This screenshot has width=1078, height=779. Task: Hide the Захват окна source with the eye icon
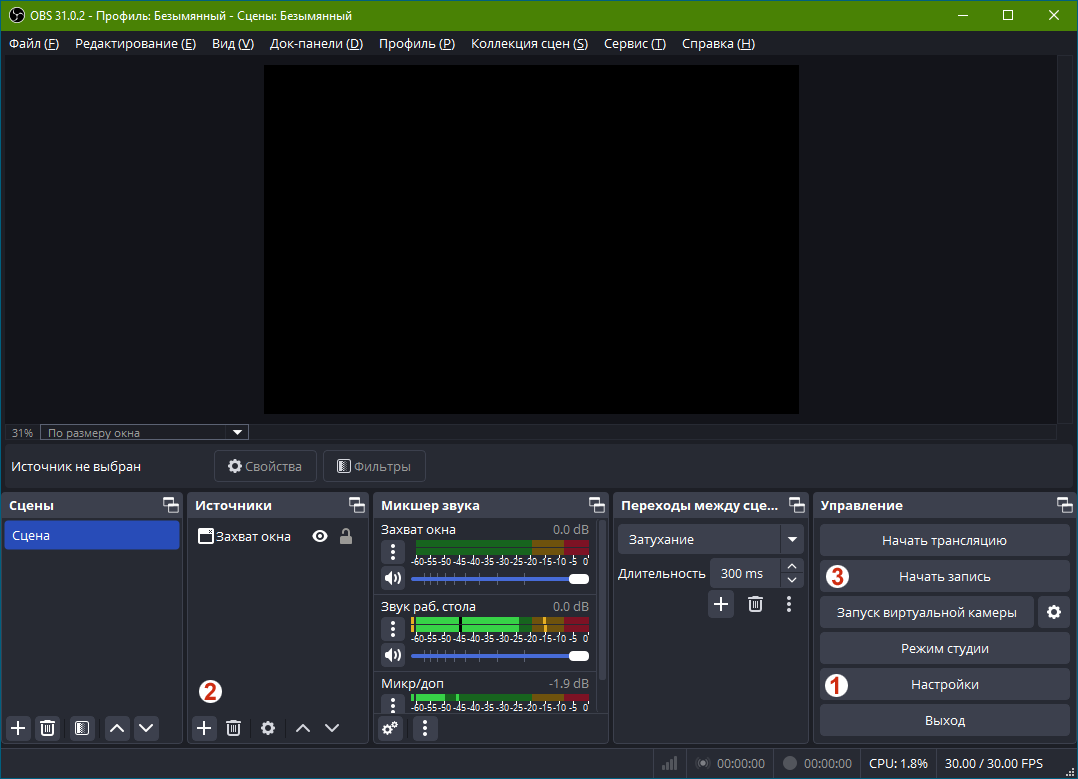320,536
